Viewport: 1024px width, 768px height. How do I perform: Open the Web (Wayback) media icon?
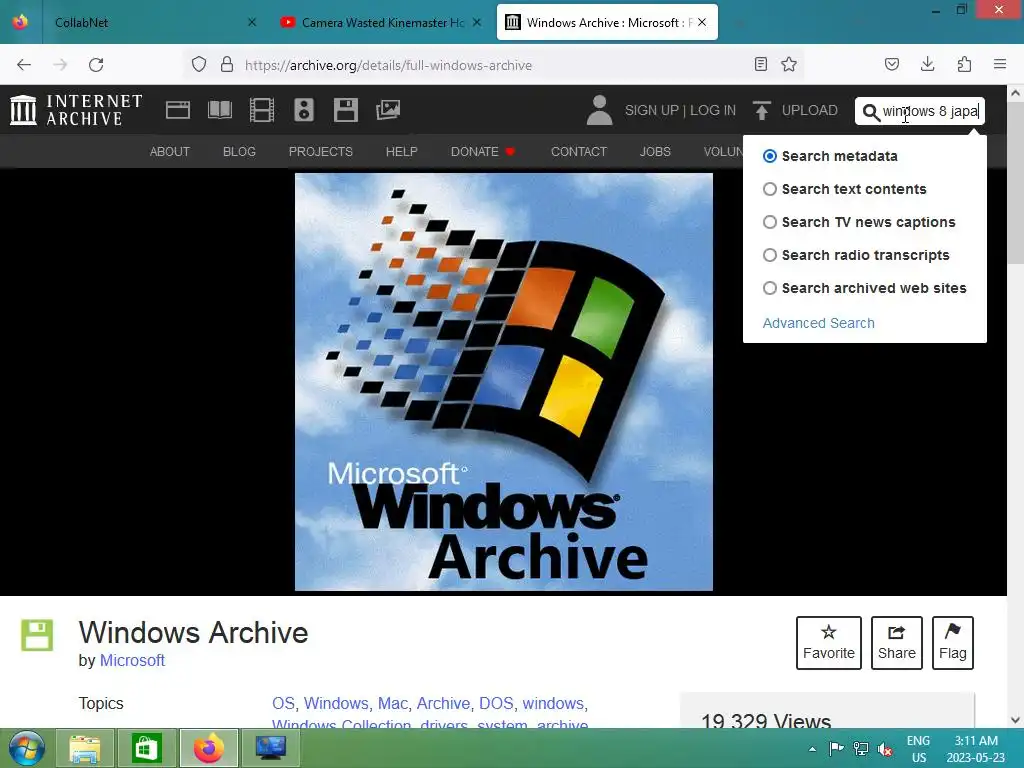pyautogui.click(x=178, y=110)
